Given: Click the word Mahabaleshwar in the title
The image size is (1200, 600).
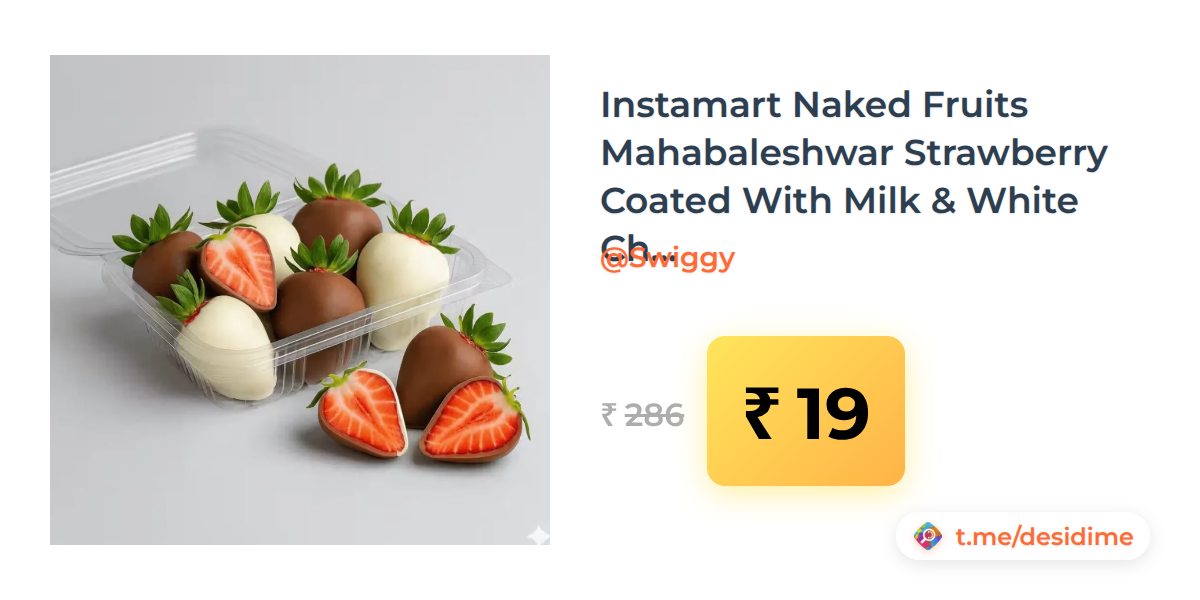Looking at the screenshot, I should click(x=747, y=153).
